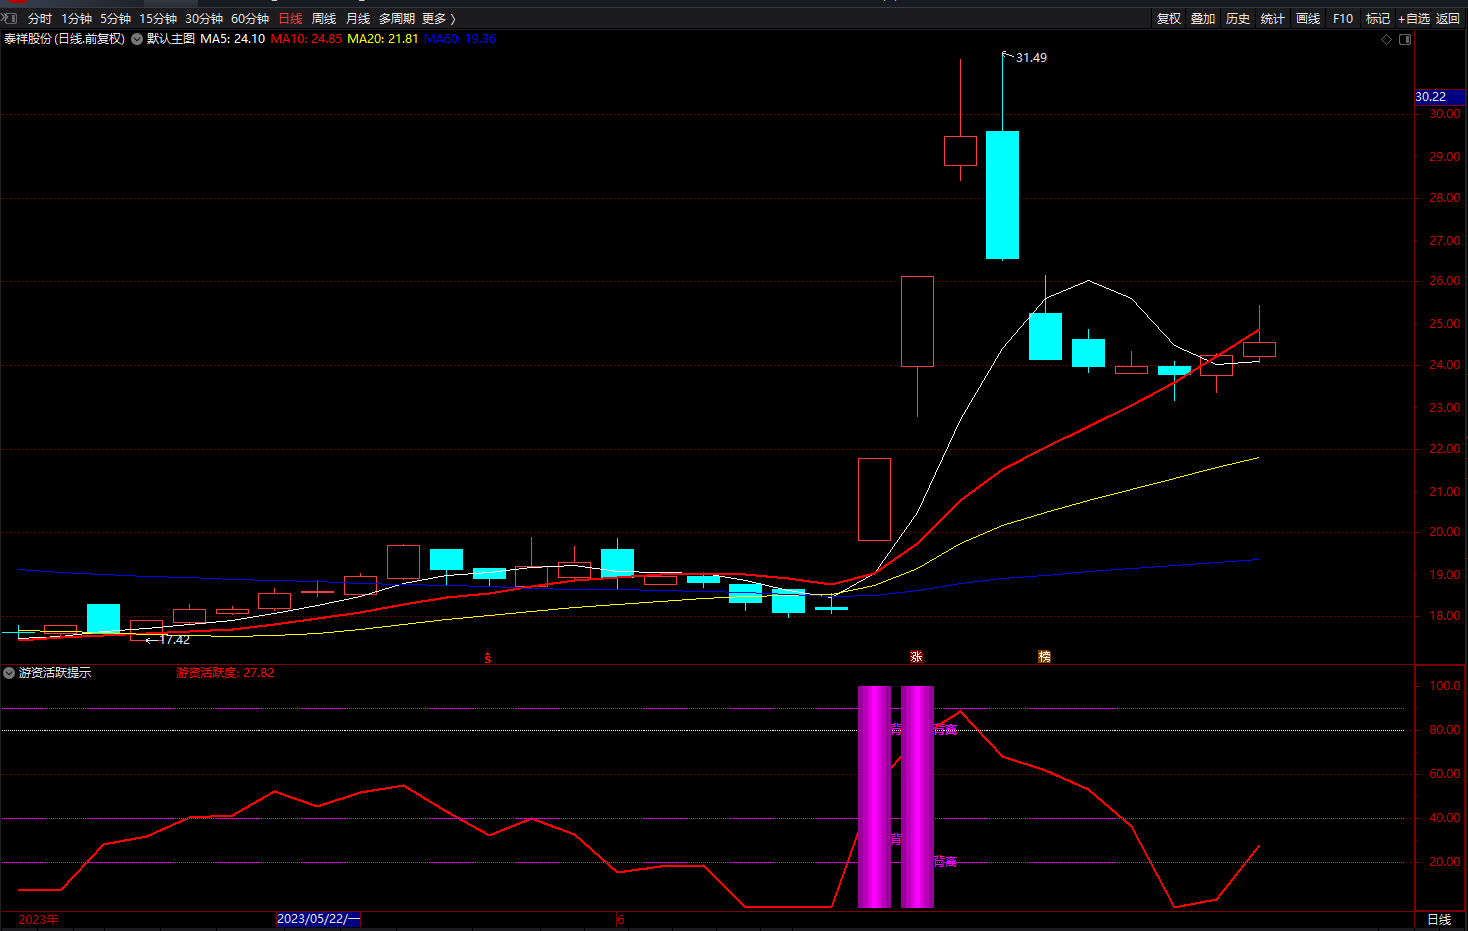Image resolution: width=1468 pixels, height=931 pixels.
Task: Click the 榜 marker icon under the chart
Action: click(1044, 657)
